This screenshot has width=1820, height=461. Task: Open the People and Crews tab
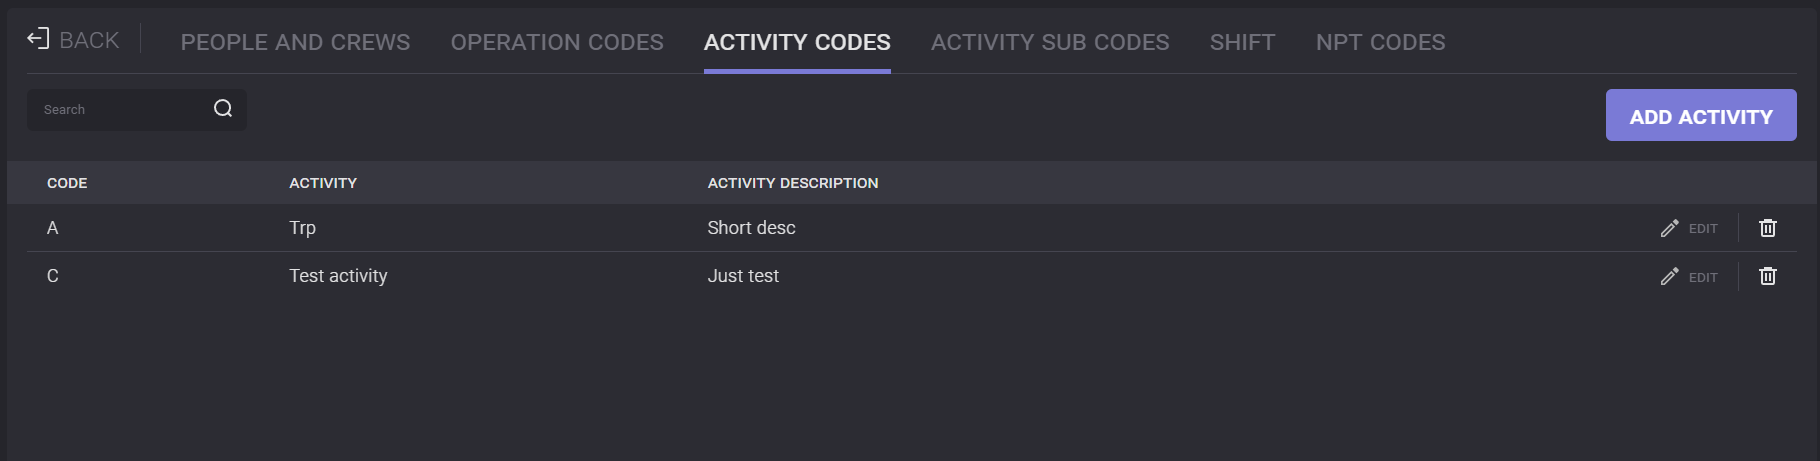295,42
